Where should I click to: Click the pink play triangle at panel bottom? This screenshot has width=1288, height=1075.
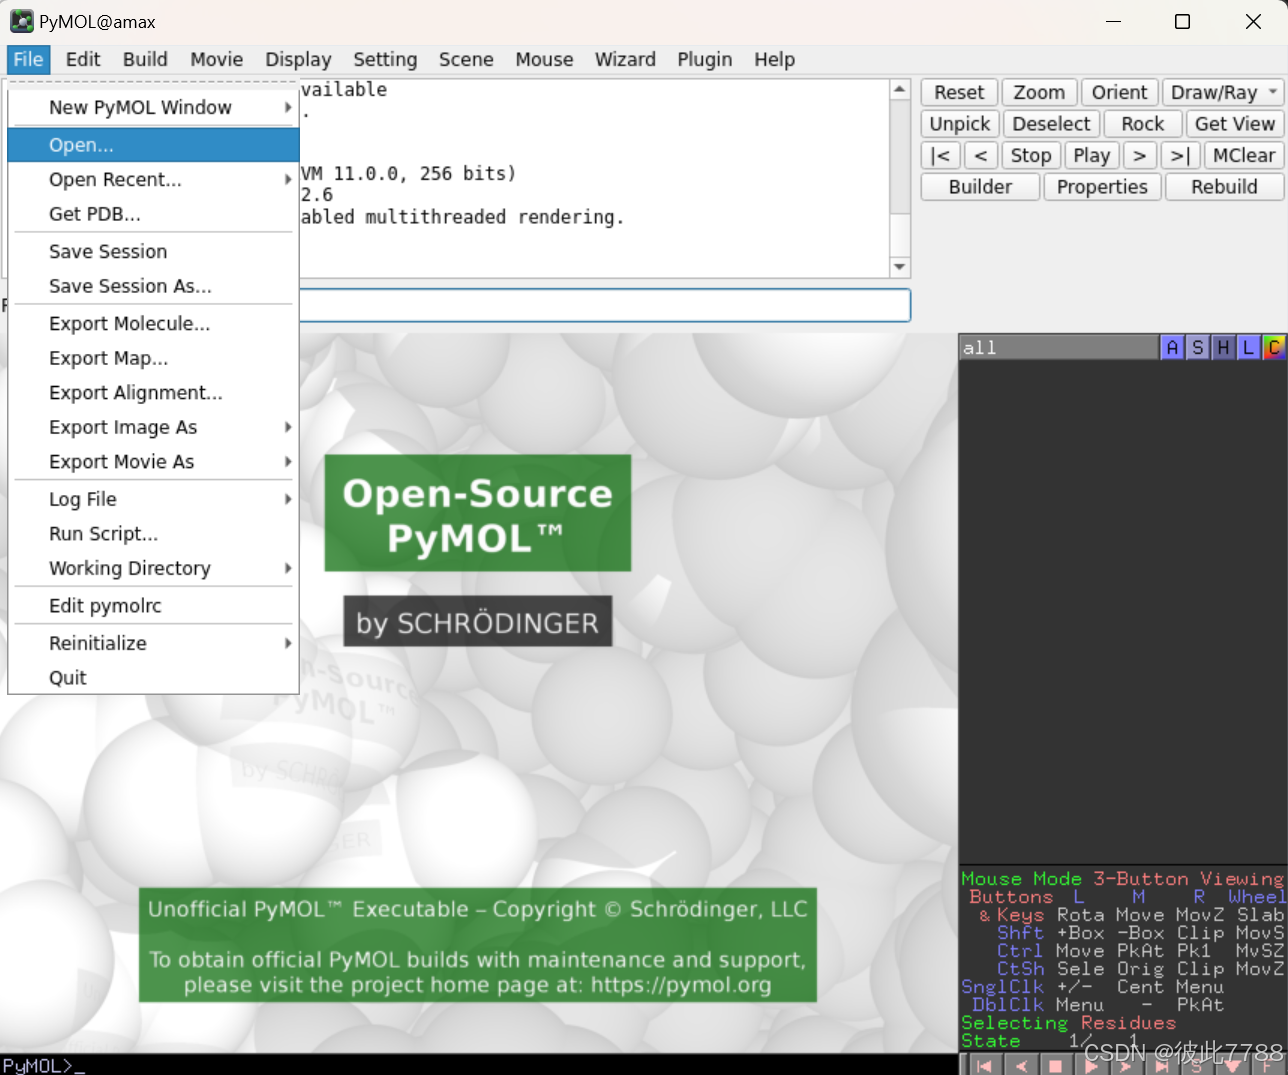point(1091,1066)
